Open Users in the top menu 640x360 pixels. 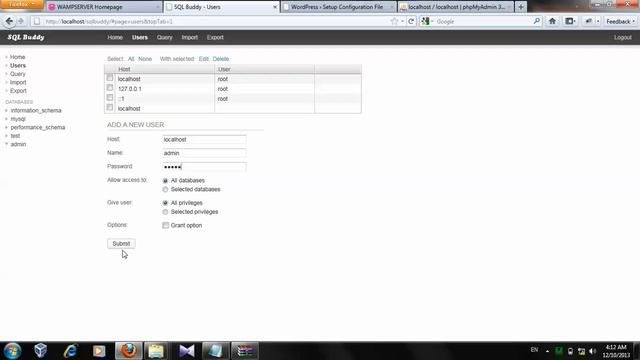click(140, 37)
